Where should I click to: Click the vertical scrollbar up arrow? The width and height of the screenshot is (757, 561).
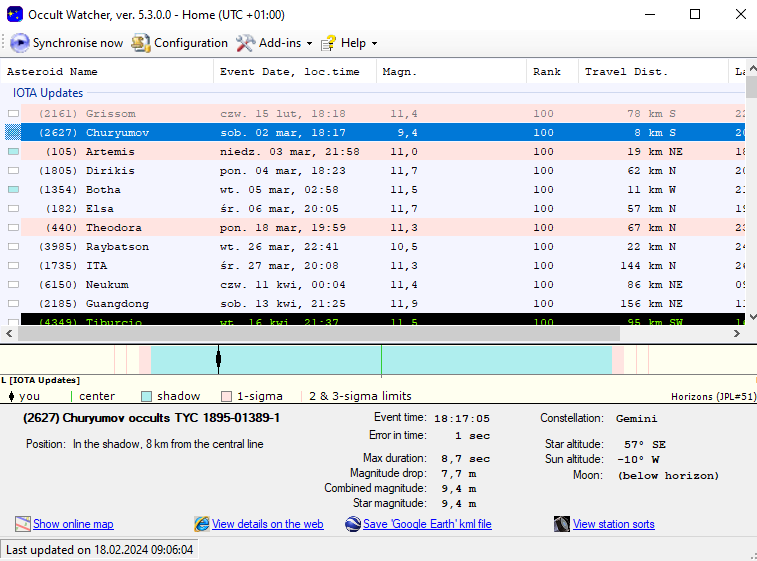pos(752,68)
